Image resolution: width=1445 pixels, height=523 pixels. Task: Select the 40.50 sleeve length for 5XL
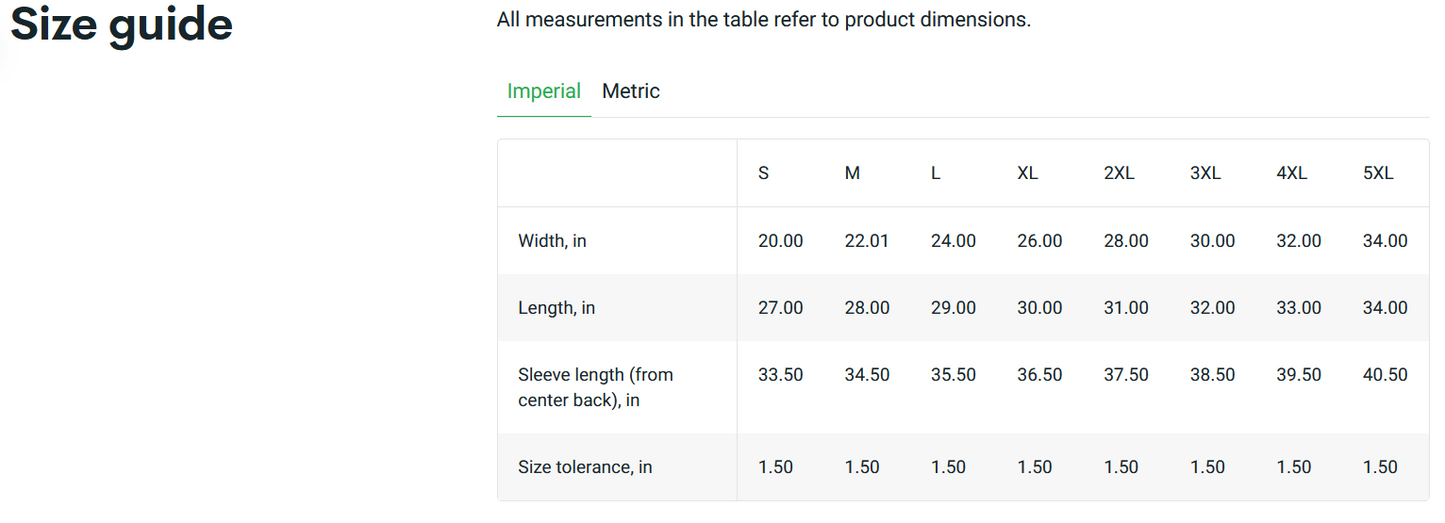1385,375
